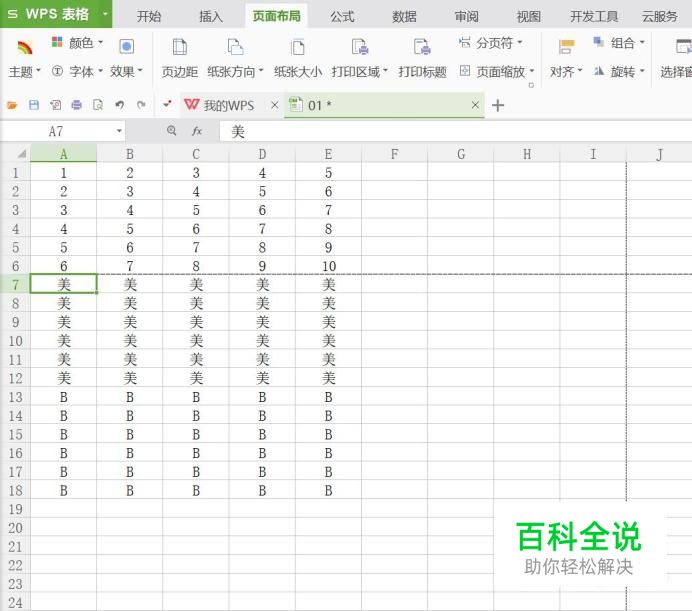
Task: Expand the 页面缩放 dropdown arrow
Action: pos(532,71)
